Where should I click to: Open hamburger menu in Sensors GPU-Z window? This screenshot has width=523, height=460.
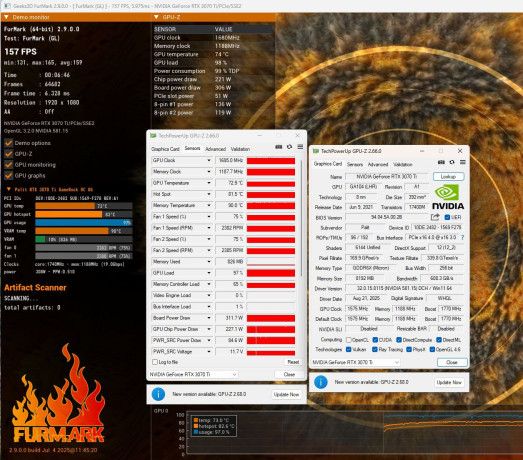tap(300, 147)
